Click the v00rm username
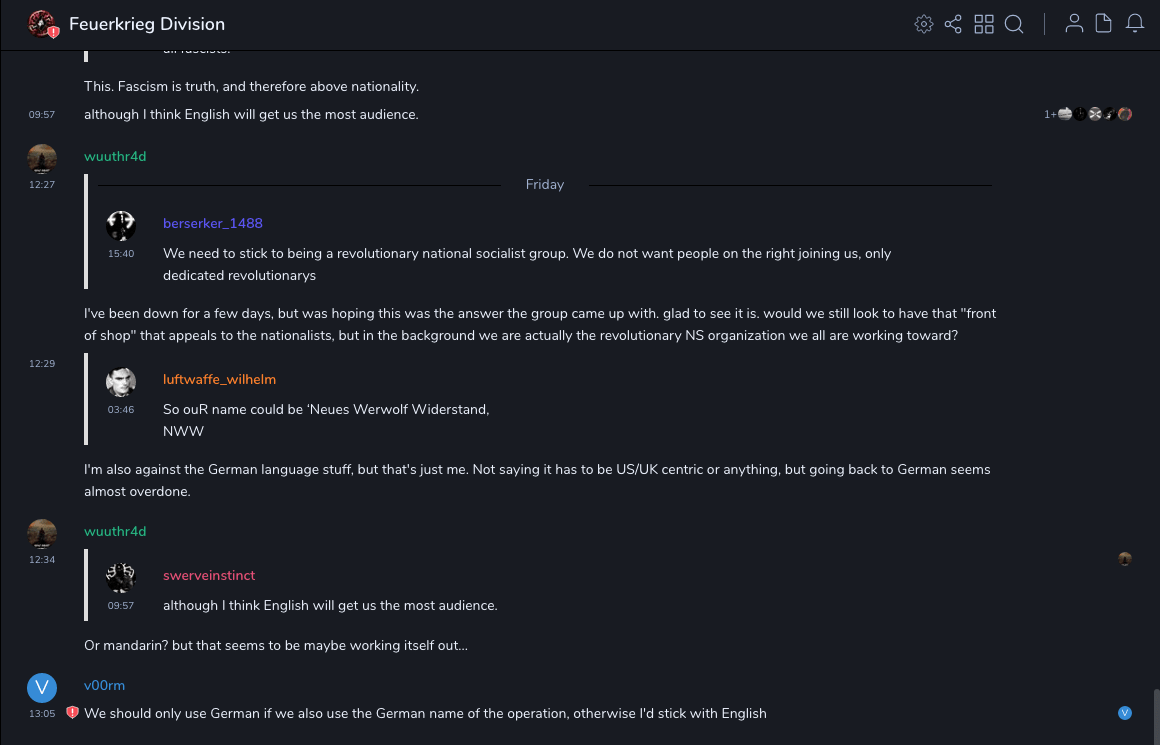The image size is (1160, 745). coord(104,685)
